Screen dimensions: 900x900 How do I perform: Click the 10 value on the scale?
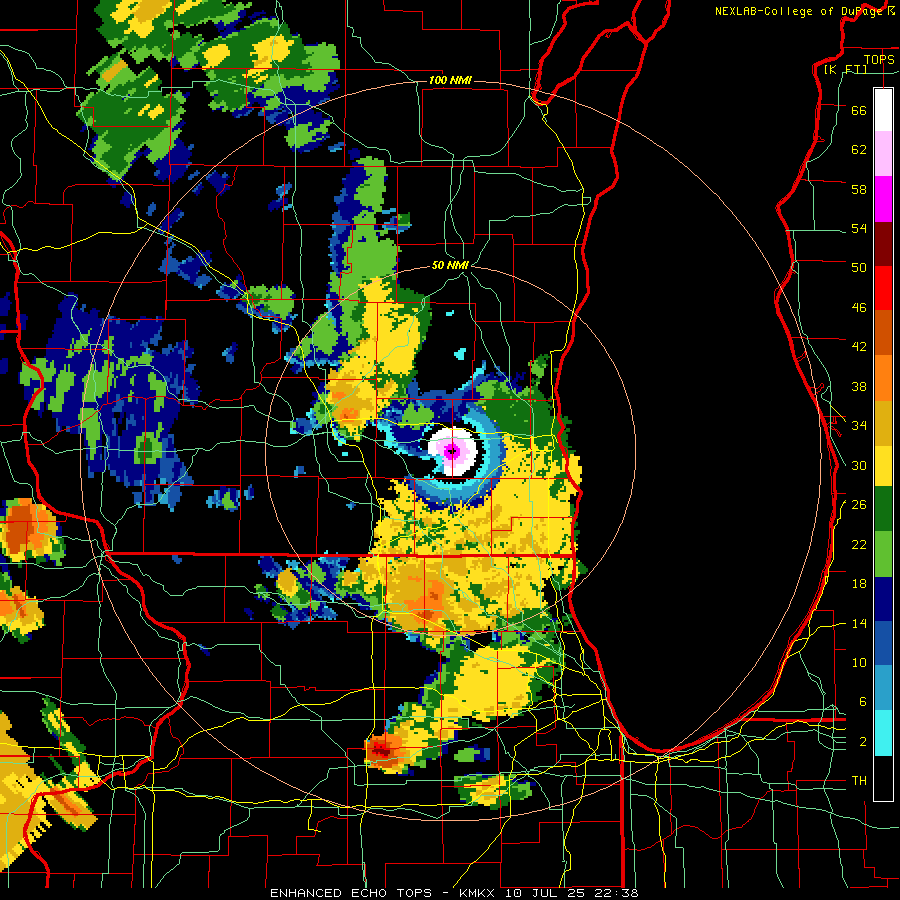pos(859,662)
